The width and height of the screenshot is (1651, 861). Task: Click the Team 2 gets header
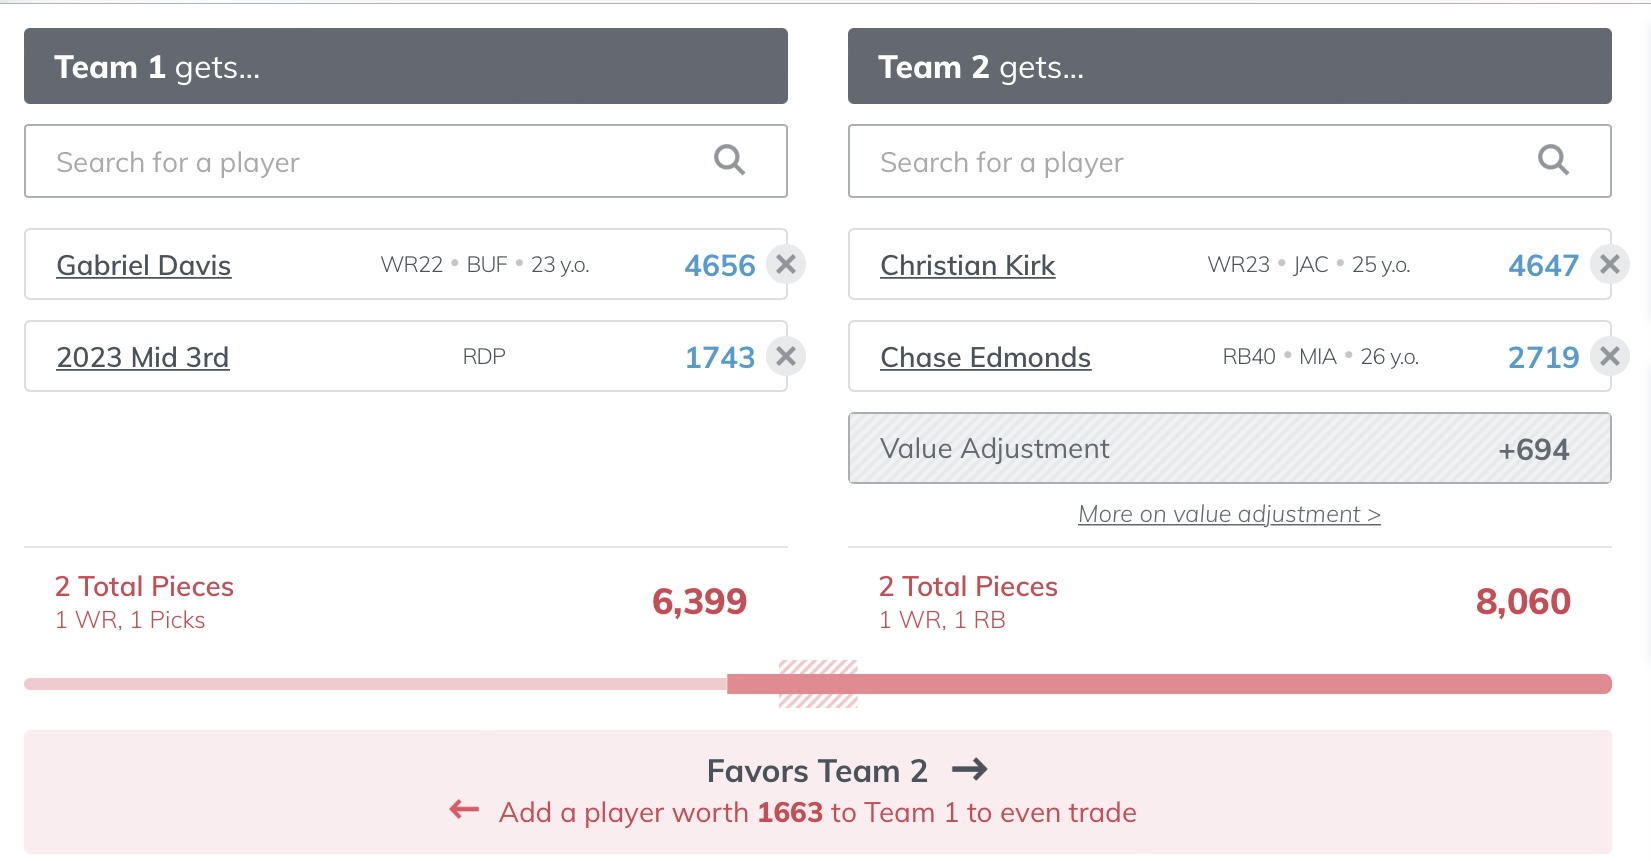coord(1230,66)
